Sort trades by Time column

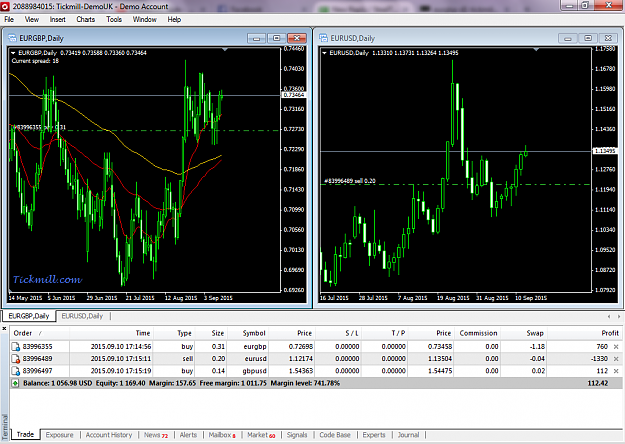coord(111,333)
